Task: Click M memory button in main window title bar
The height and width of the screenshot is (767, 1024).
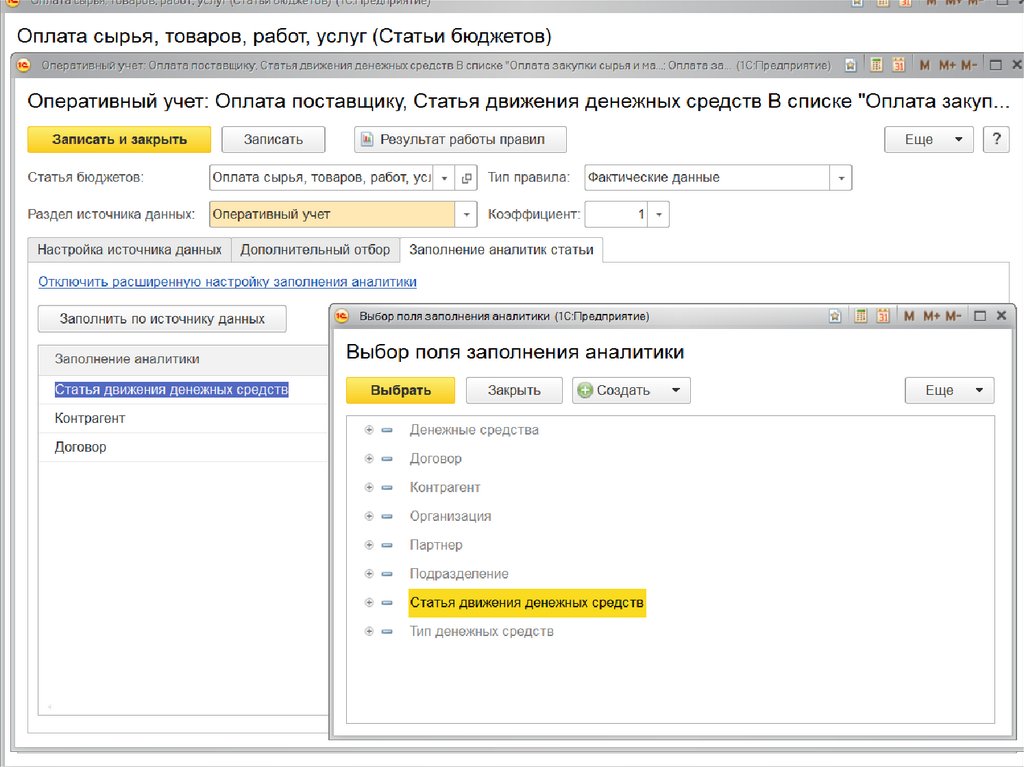Action: (924, 65)
